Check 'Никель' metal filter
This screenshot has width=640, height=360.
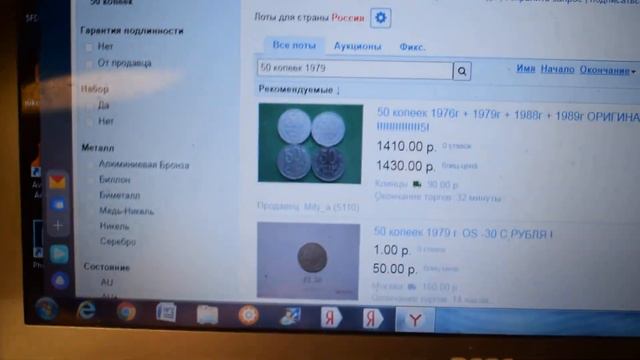click(x=92, y=227)
